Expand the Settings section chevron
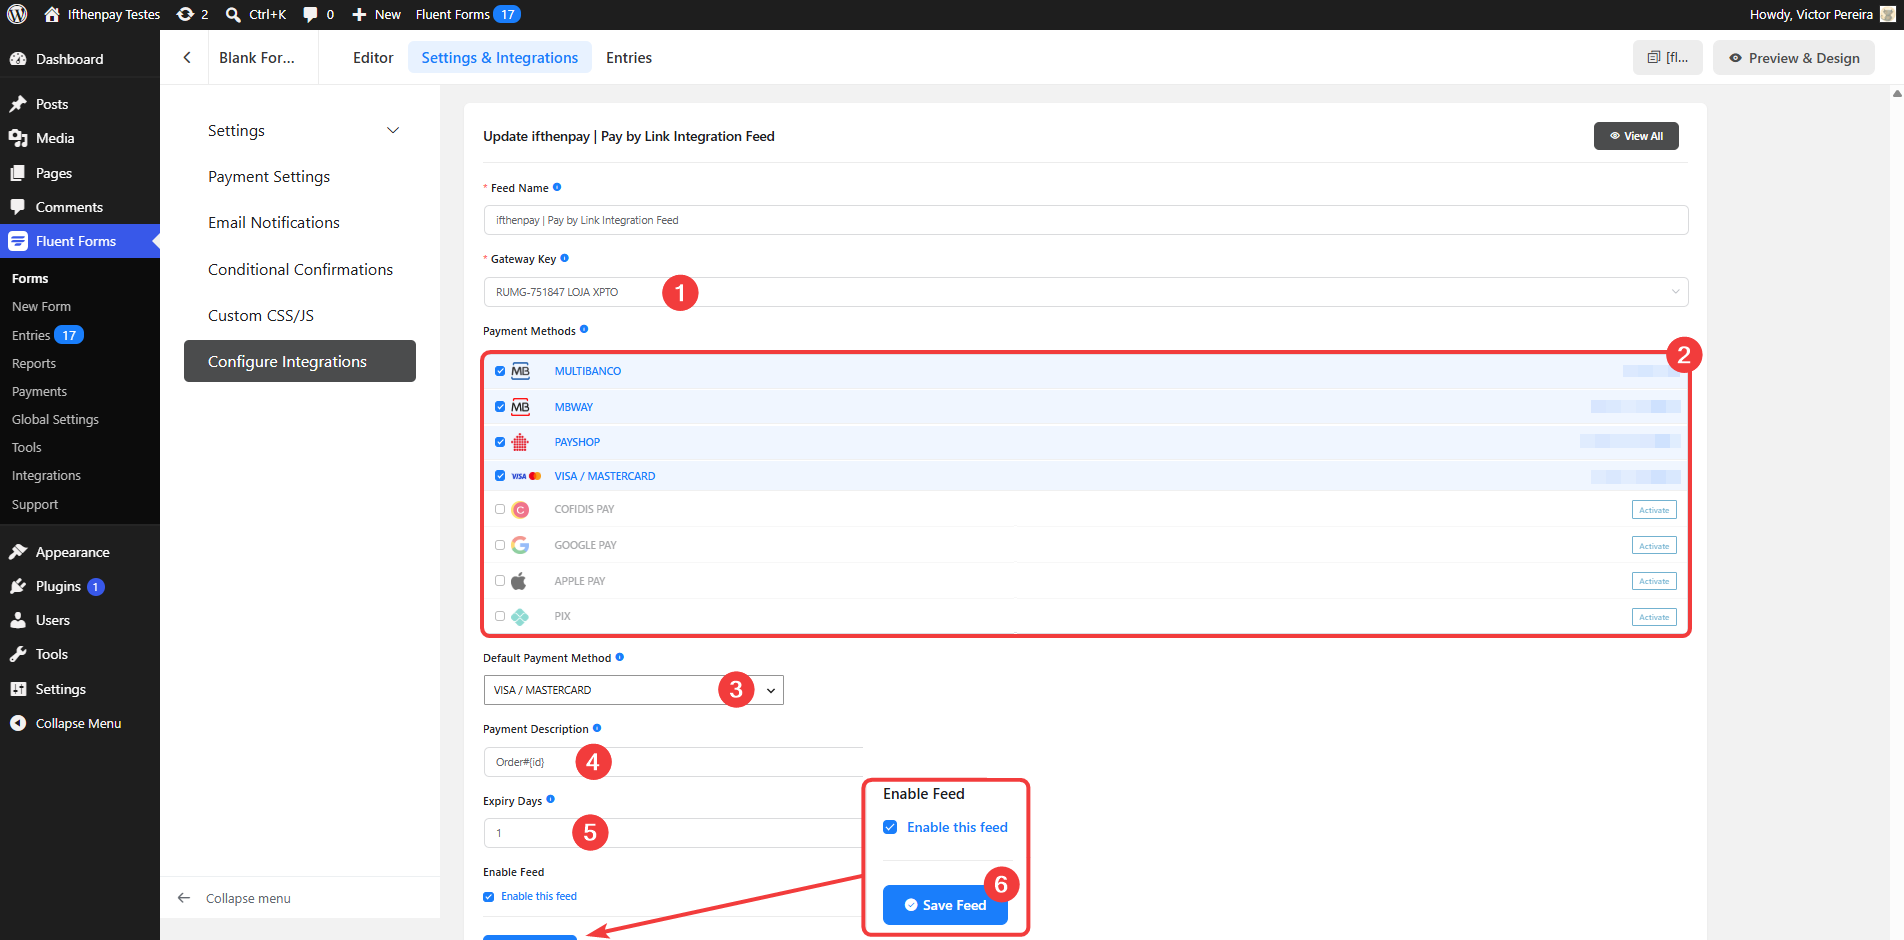The image size is (1904, 940). coord(393,131)
